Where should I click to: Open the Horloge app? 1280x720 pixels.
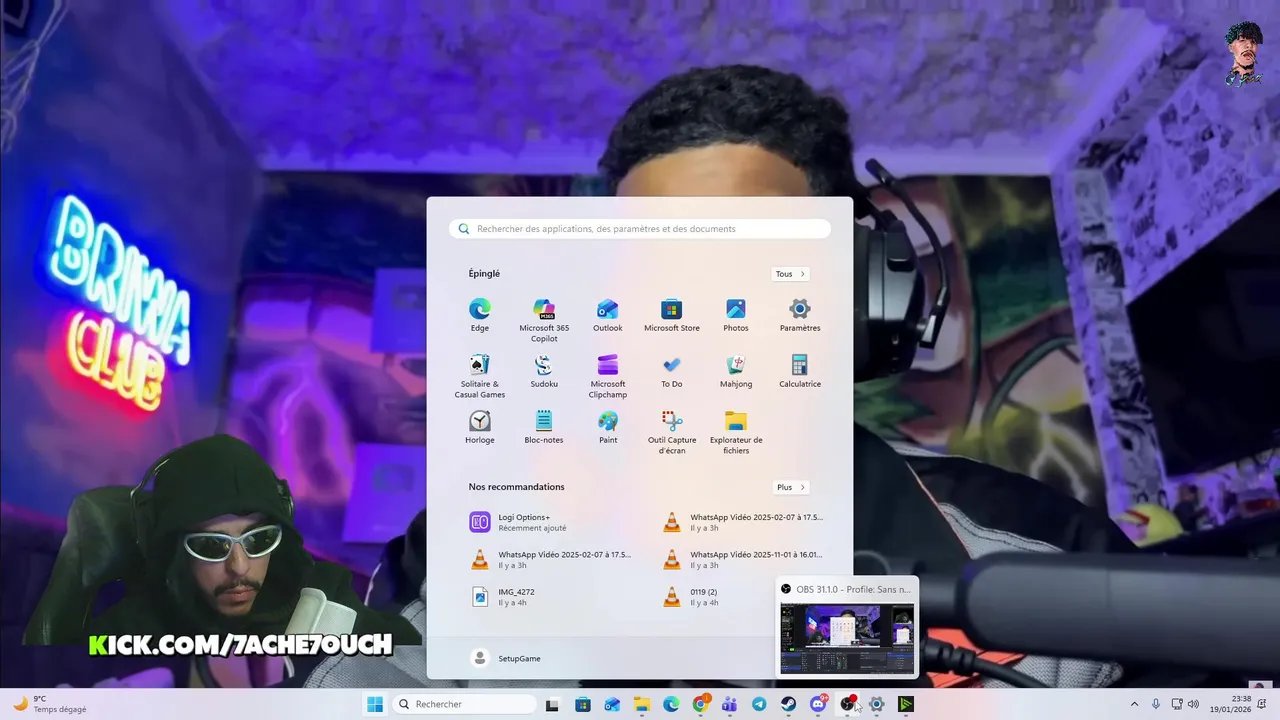click(480, 427)
